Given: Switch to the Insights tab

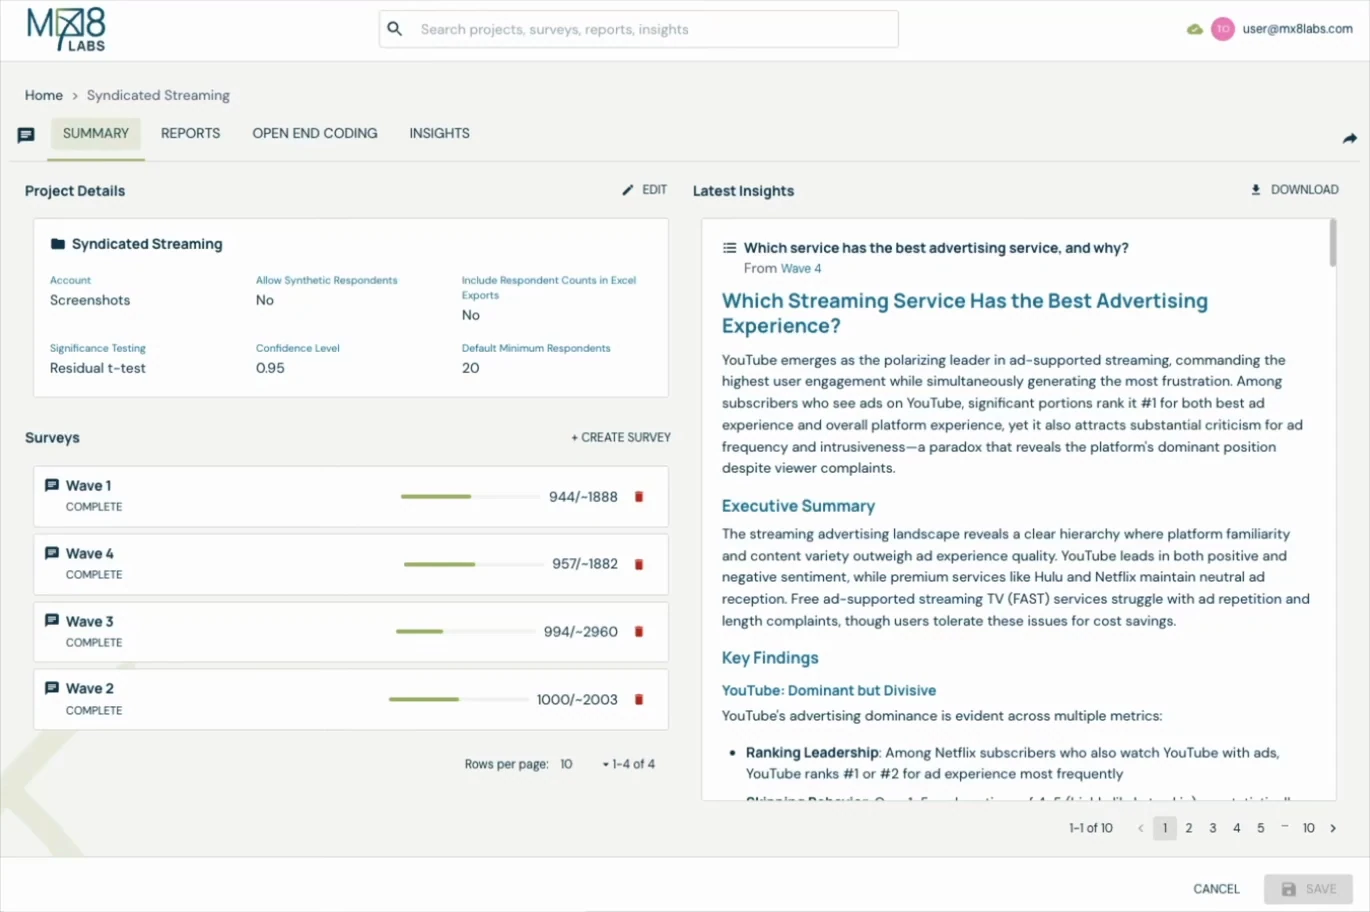Looking at the screenshot, I should (439, 134).
